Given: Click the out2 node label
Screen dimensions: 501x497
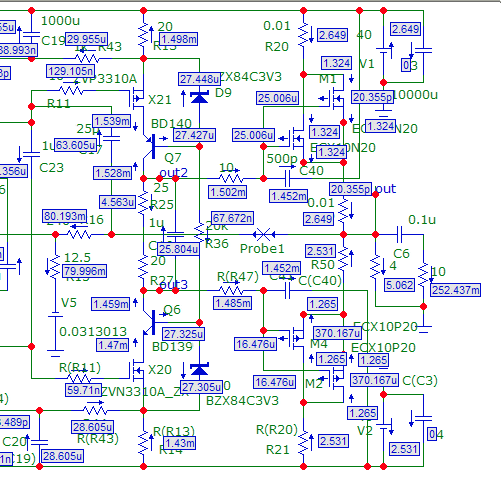Looking at the screenshot, I should [x=173, y=172].
